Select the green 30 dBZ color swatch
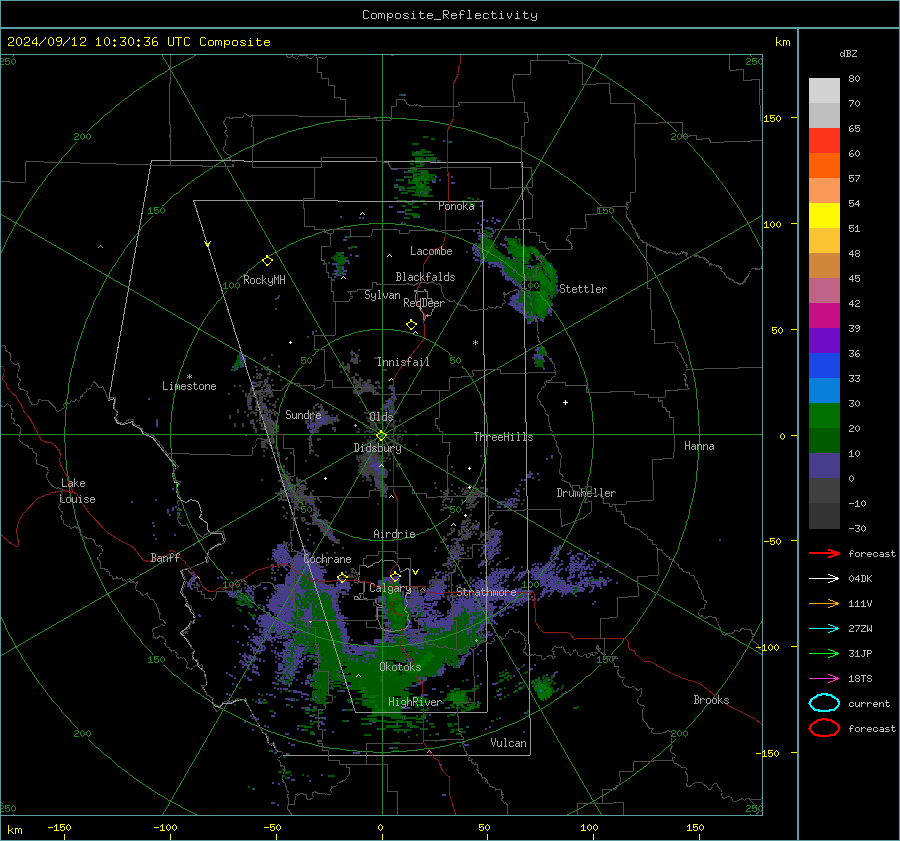 coord(824,415)
